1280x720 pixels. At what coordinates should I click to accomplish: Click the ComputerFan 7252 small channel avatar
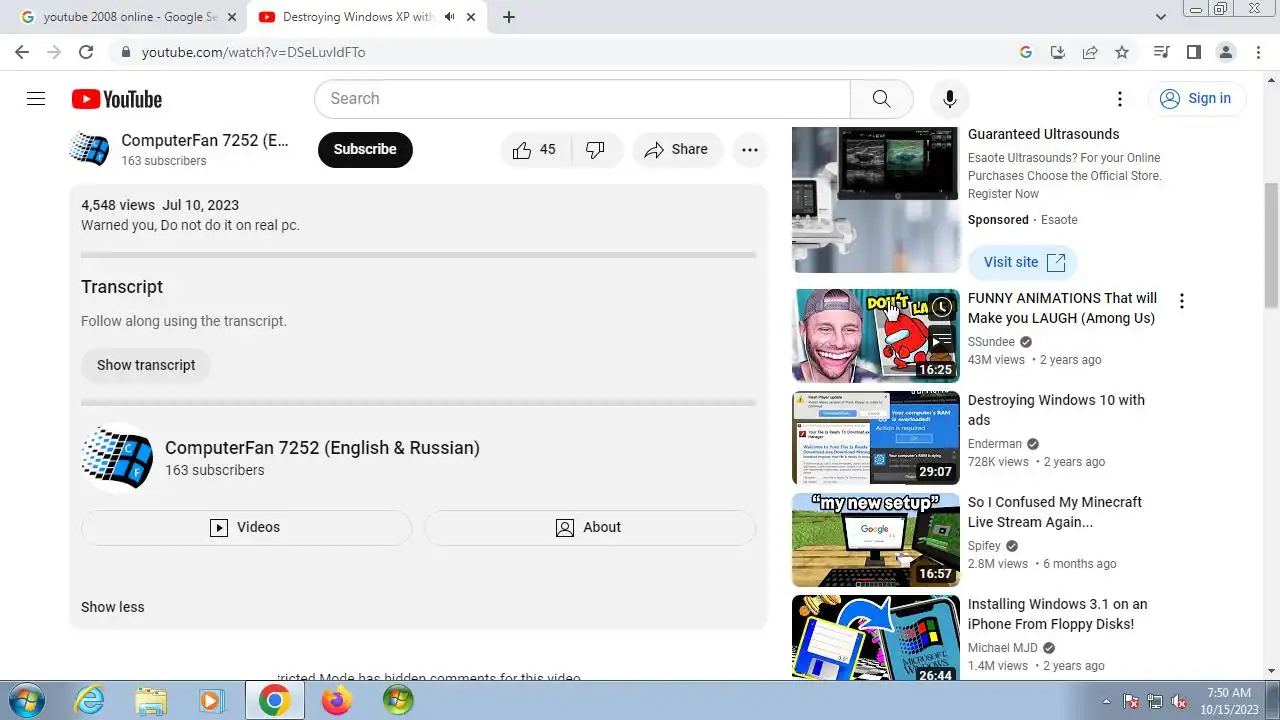pos(89,149)
